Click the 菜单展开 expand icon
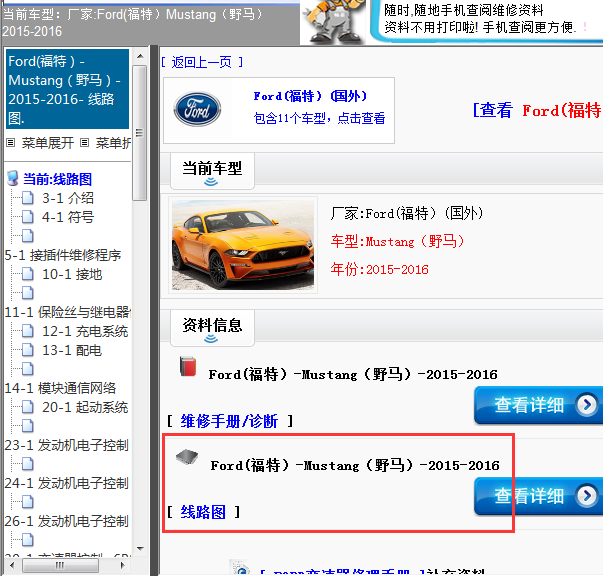603x576 pixels. pos(11,143)
